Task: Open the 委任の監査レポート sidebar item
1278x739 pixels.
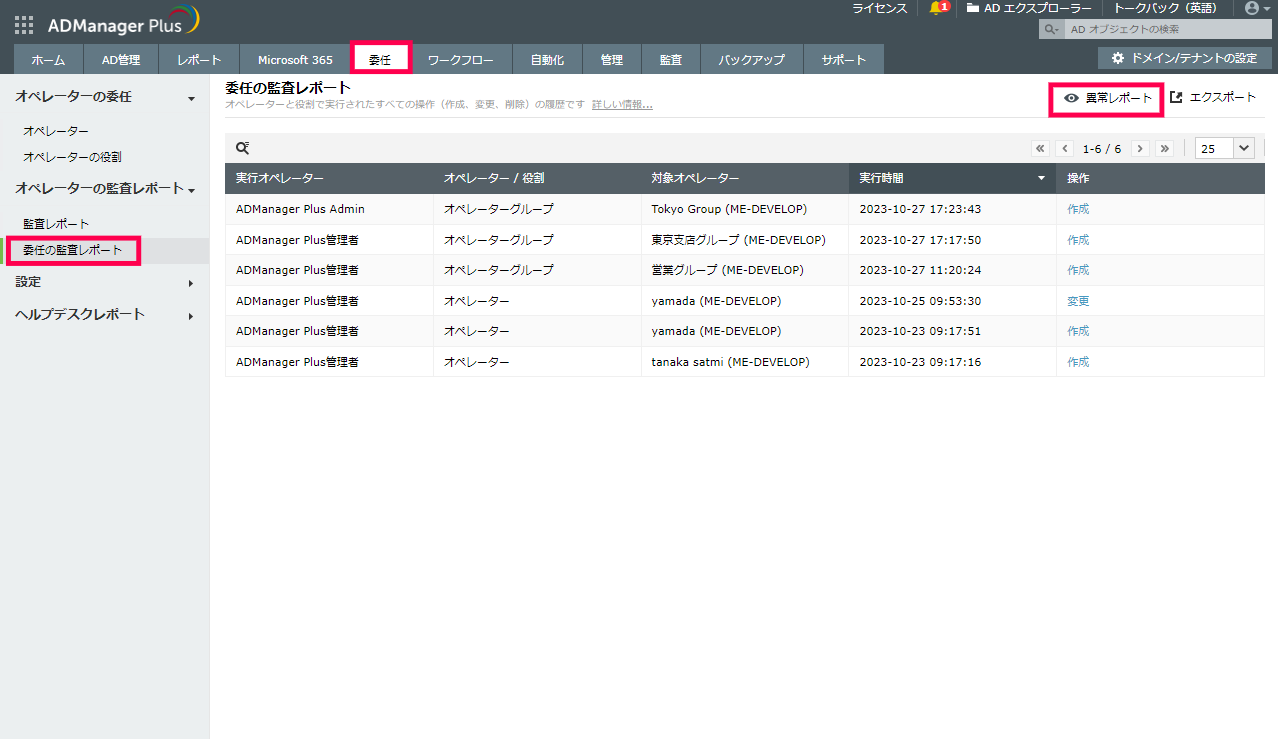Action: click(x=73, y=250)
